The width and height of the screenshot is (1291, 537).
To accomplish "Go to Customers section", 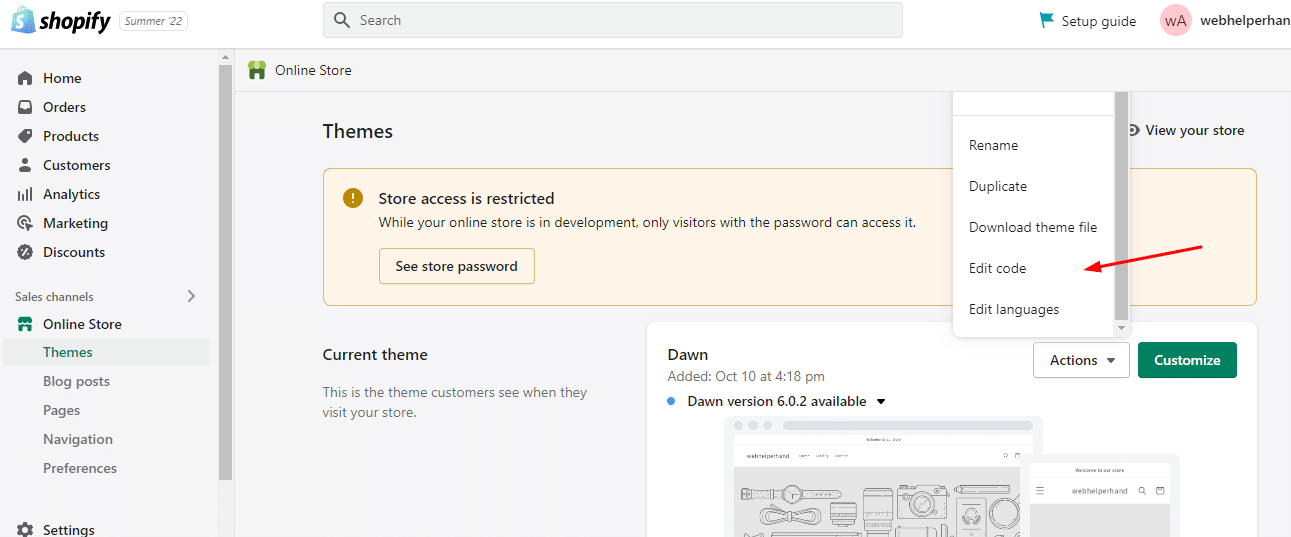I will tap(77, 165).
